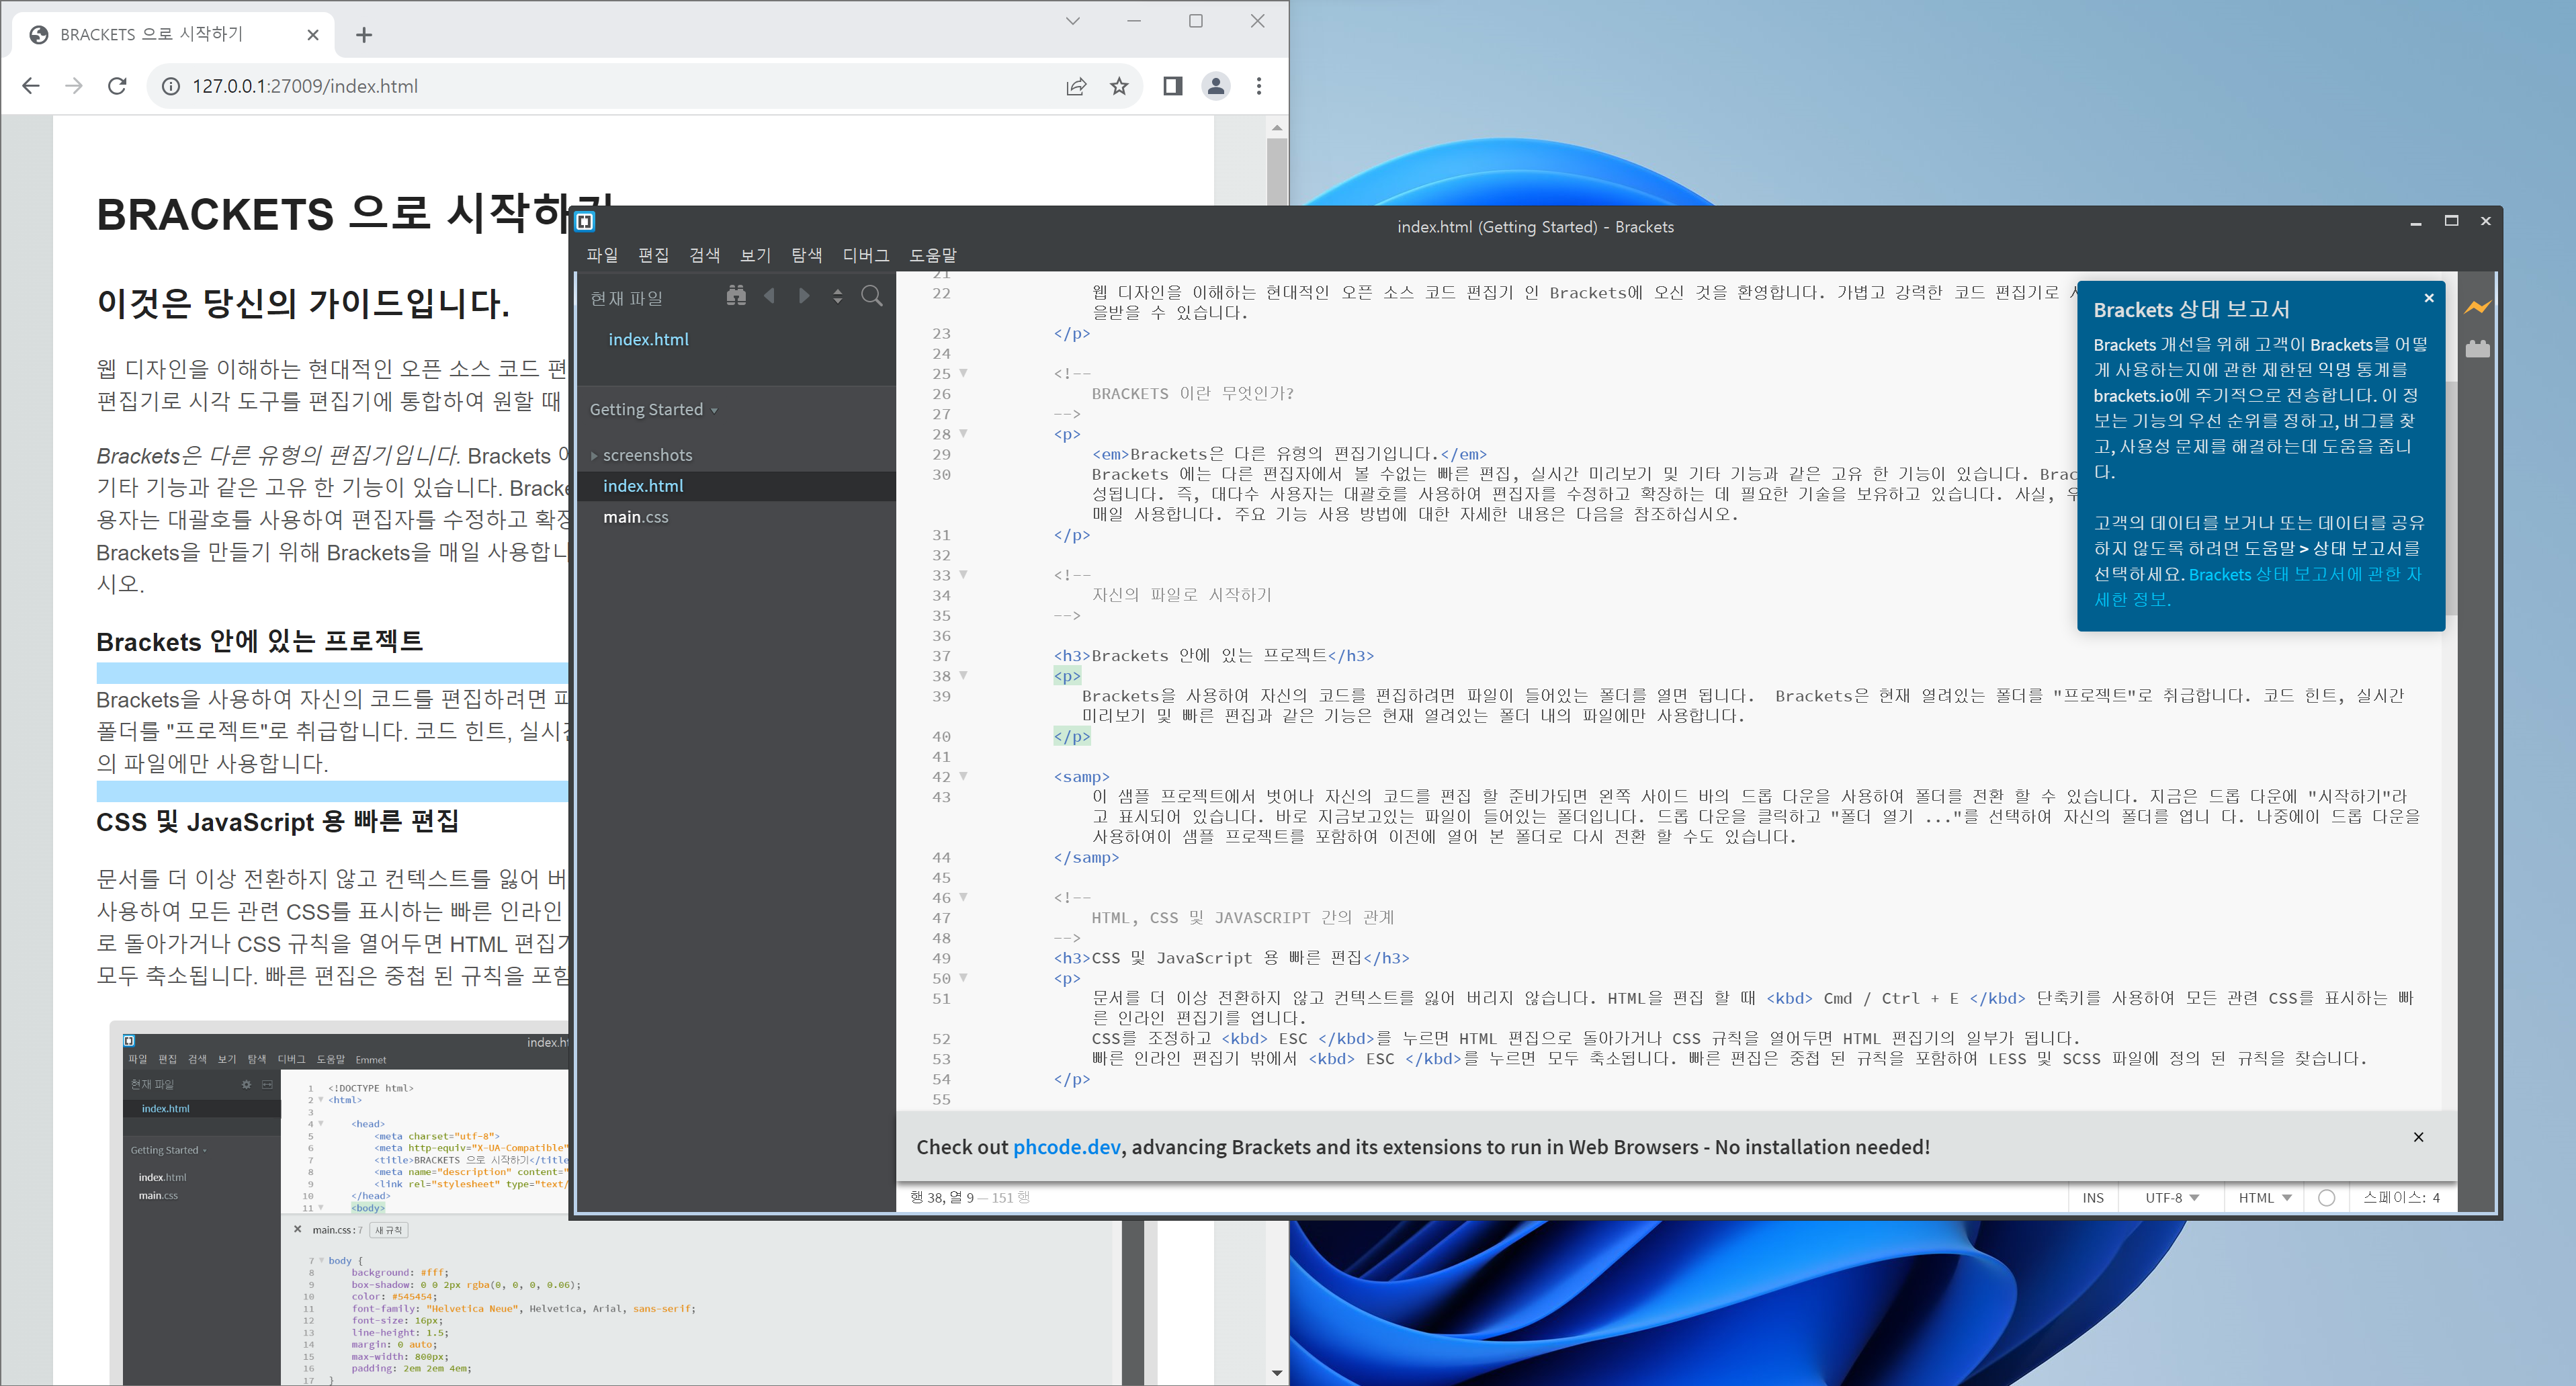Click the share icon in Chrome address bar
The image size is (2576, 1386).
[x=1076, y=86]
